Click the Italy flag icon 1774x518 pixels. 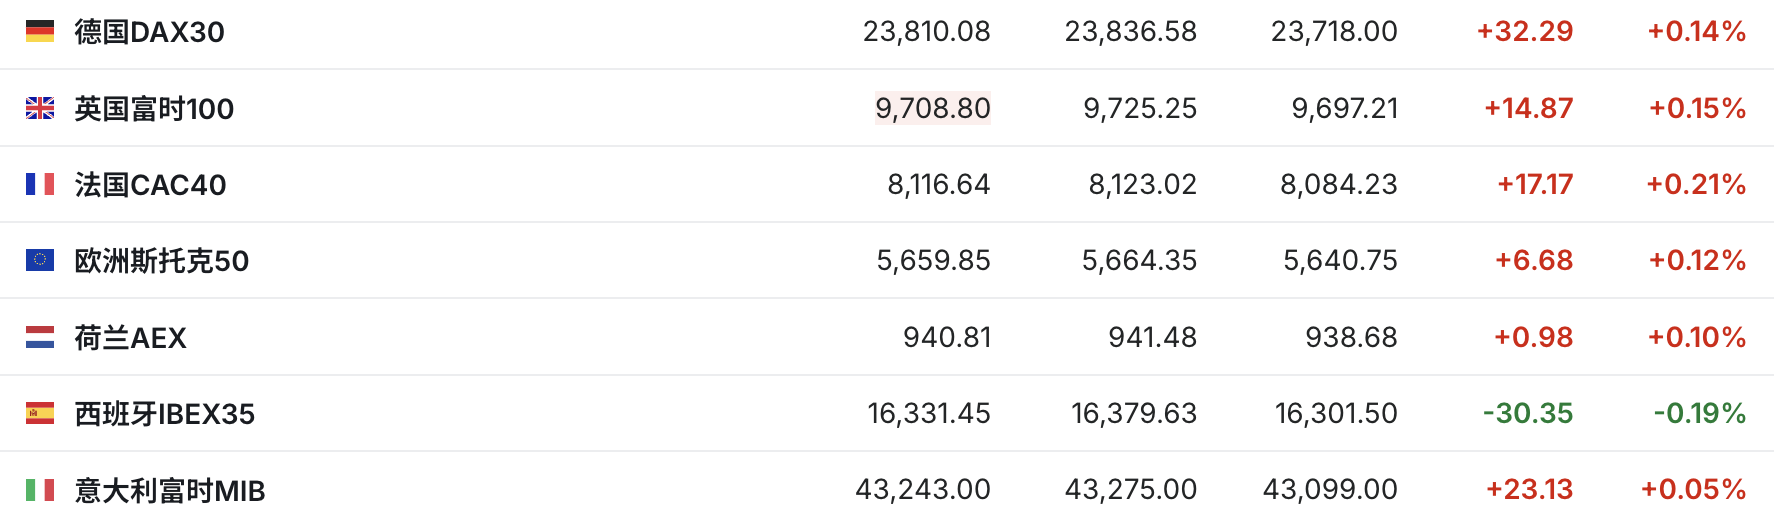coord(40,490)
